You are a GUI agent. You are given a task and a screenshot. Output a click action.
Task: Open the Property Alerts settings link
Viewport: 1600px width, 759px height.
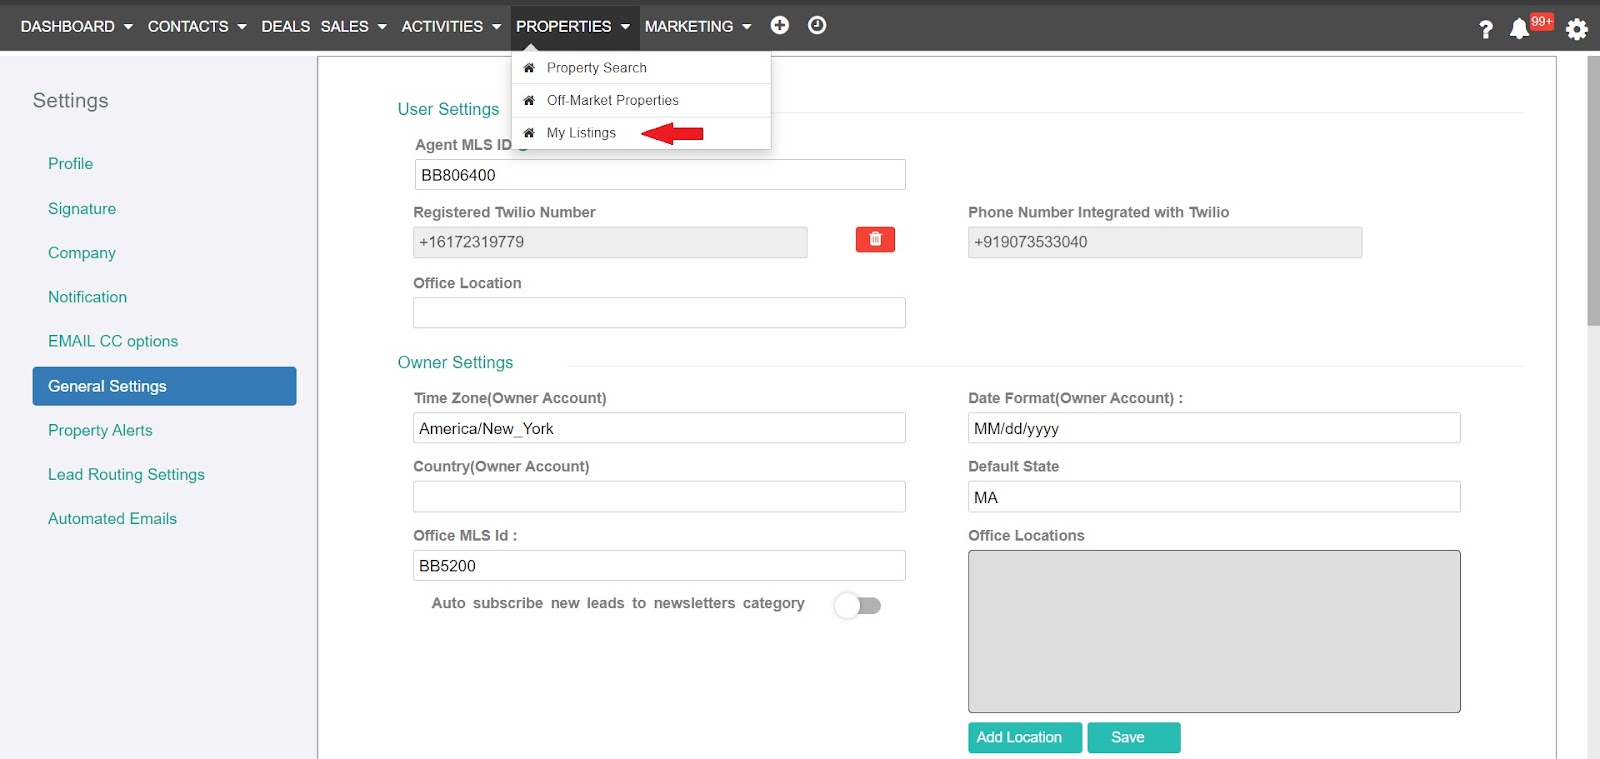coord(100,430)
